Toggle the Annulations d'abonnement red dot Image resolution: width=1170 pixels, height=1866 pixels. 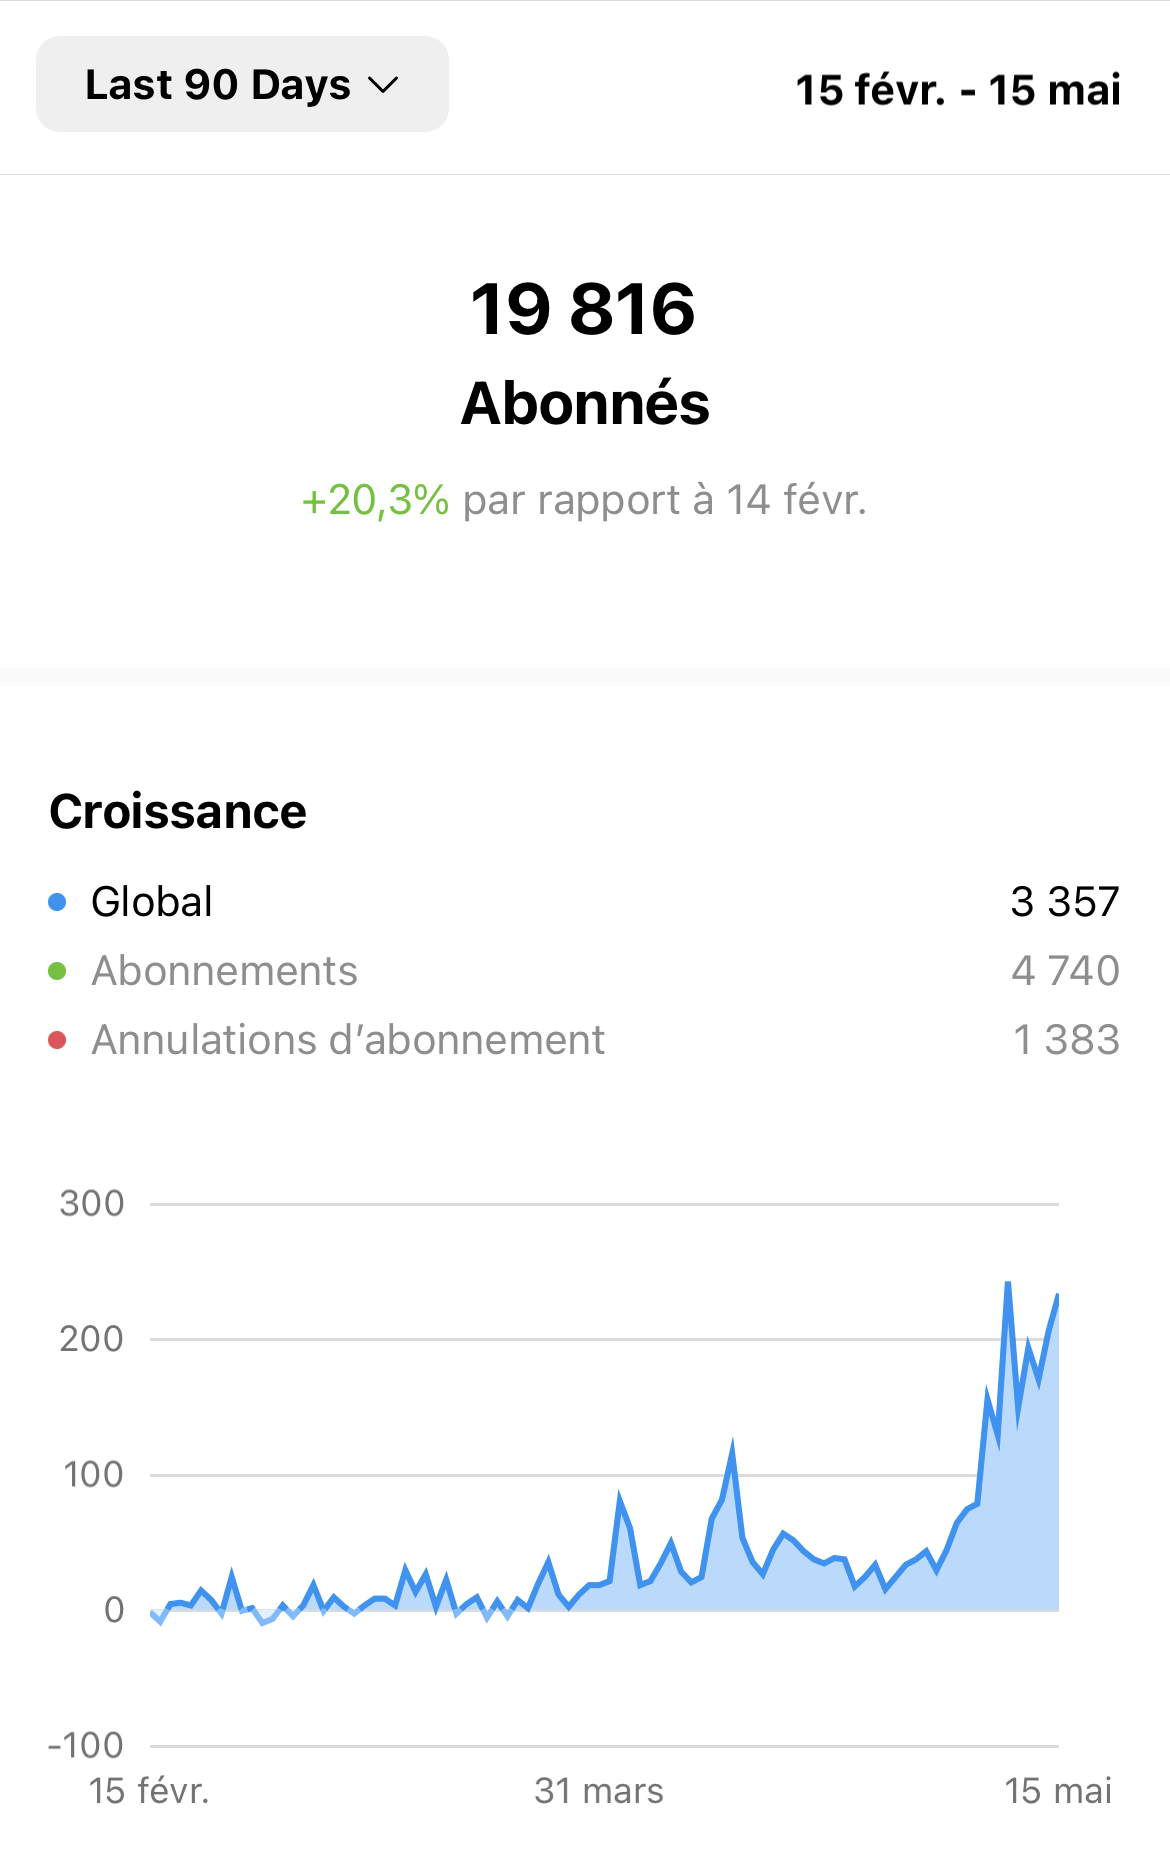[x=57, y=1040]
